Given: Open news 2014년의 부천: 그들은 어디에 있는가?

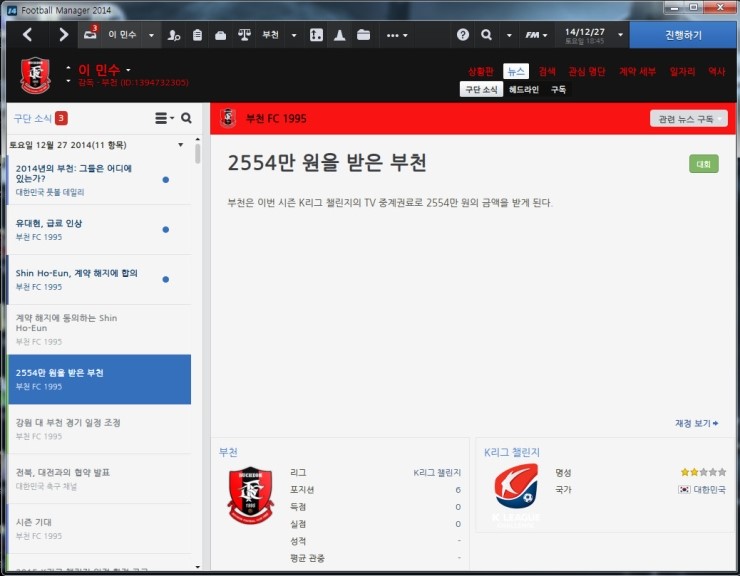Looking at the screenshot, I should coord(99,180).
